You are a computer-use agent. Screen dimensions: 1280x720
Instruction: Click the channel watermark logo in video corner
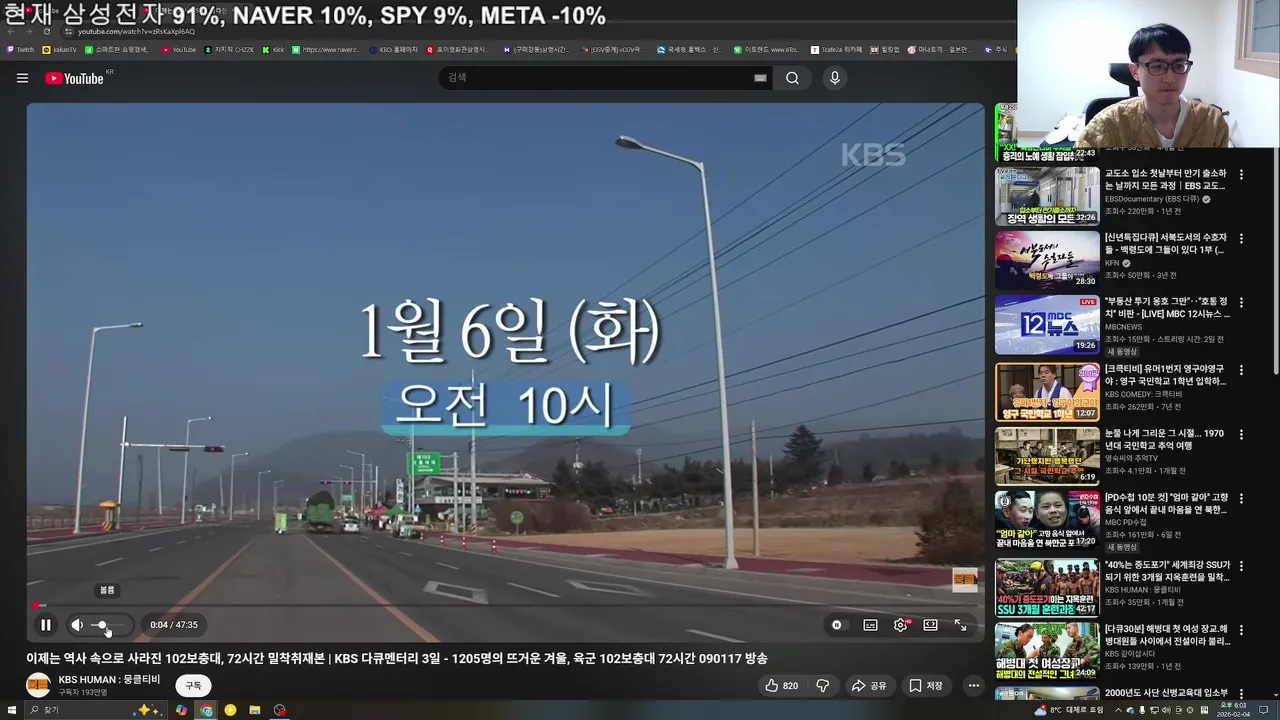pos(964,579)
